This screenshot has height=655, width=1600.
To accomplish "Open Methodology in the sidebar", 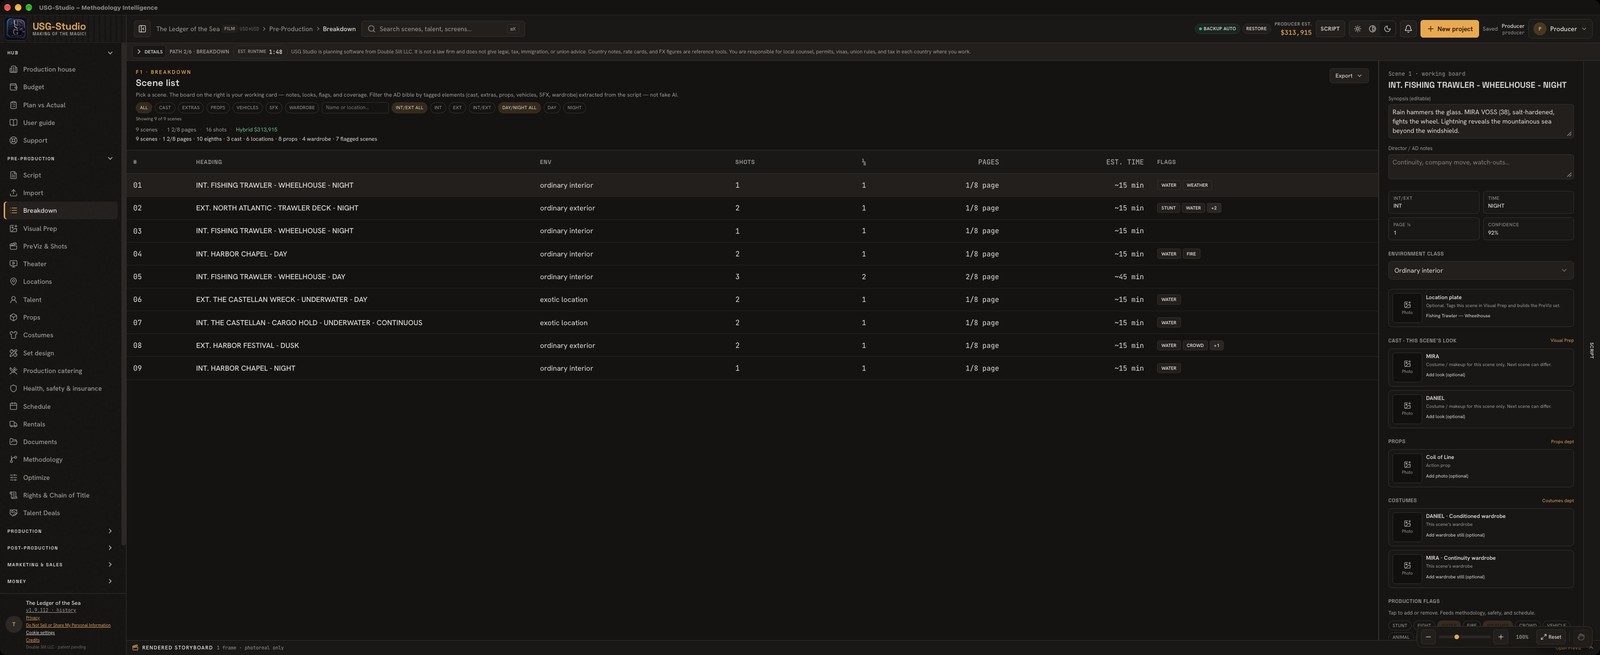I will 60,460.
